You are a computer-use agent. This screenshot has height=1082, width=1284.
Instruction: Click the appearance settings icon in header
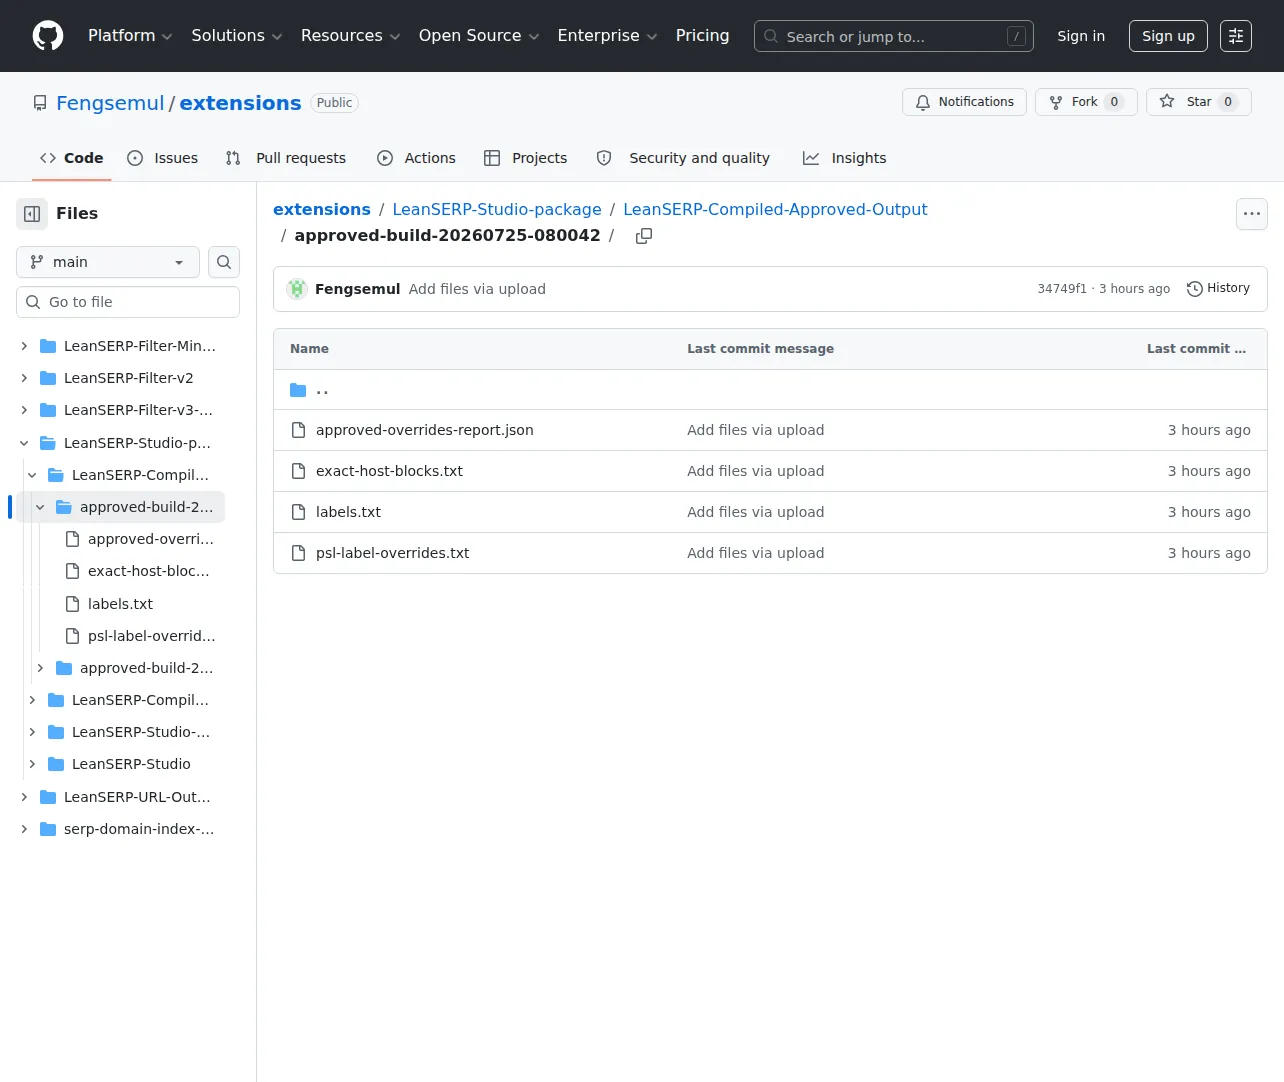tap(1236, 36)
